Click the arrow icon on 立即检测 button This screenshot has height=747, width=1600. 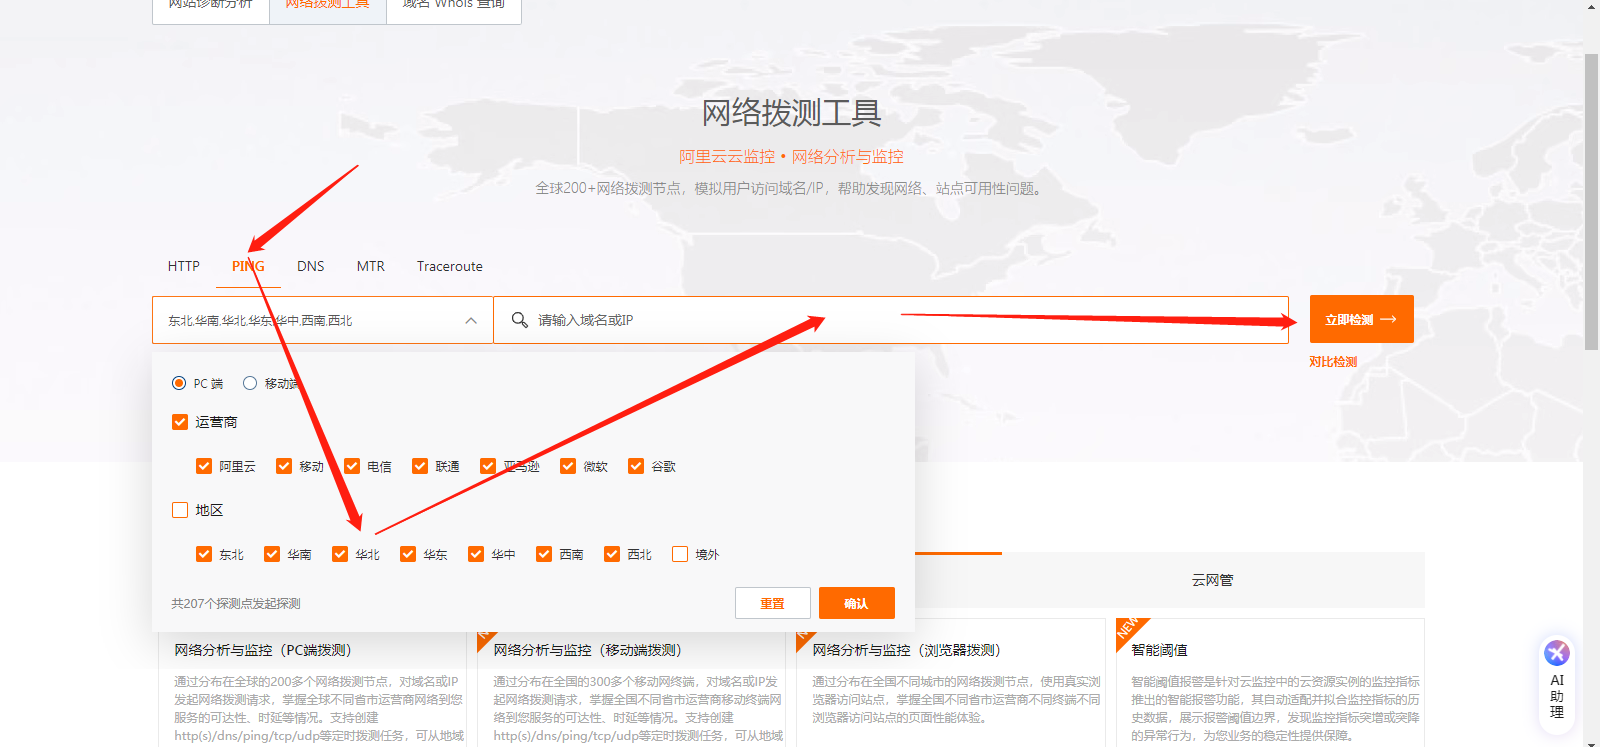pos(1388,320)
